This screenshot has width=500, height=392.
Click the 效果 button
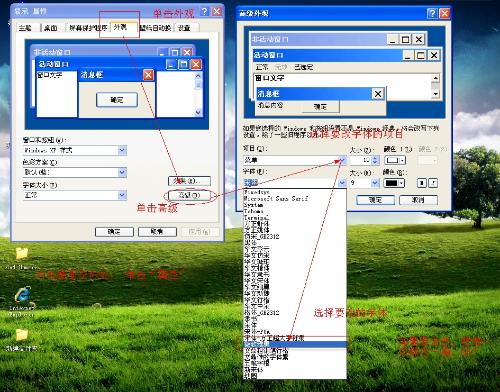(x=189, y=181)
